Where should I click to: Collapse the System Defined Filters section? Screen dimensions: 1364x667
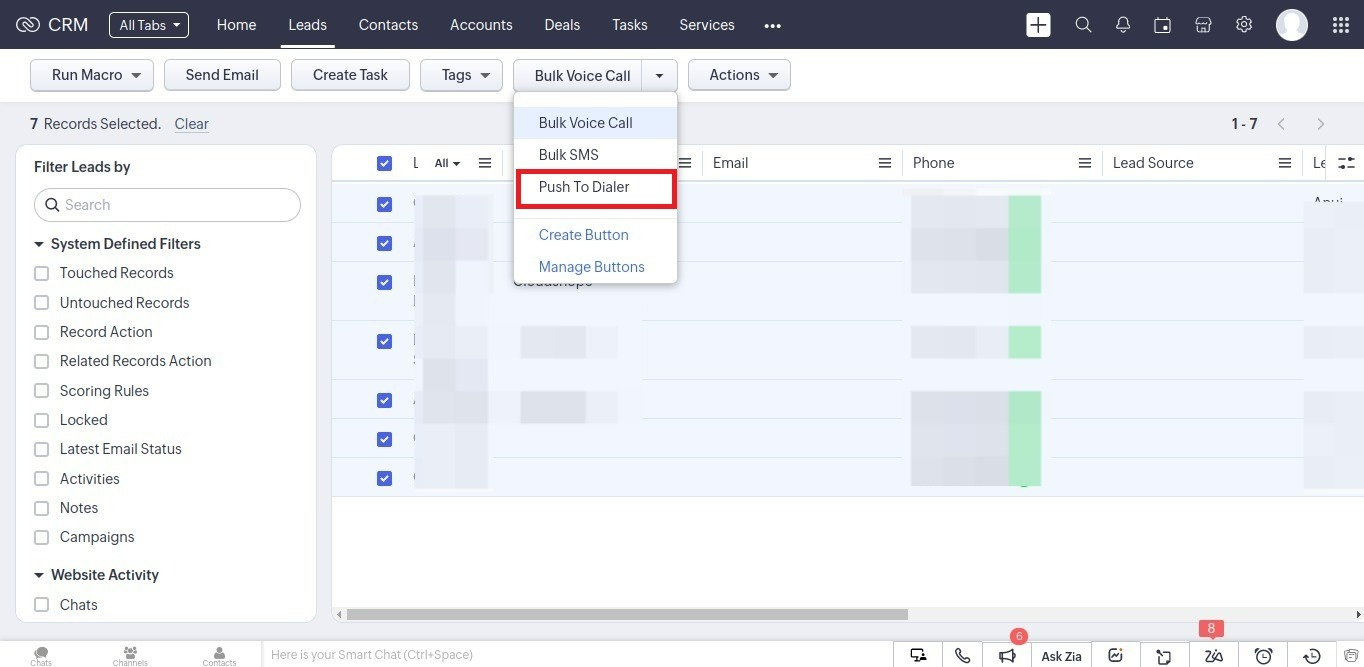(39, 244)
